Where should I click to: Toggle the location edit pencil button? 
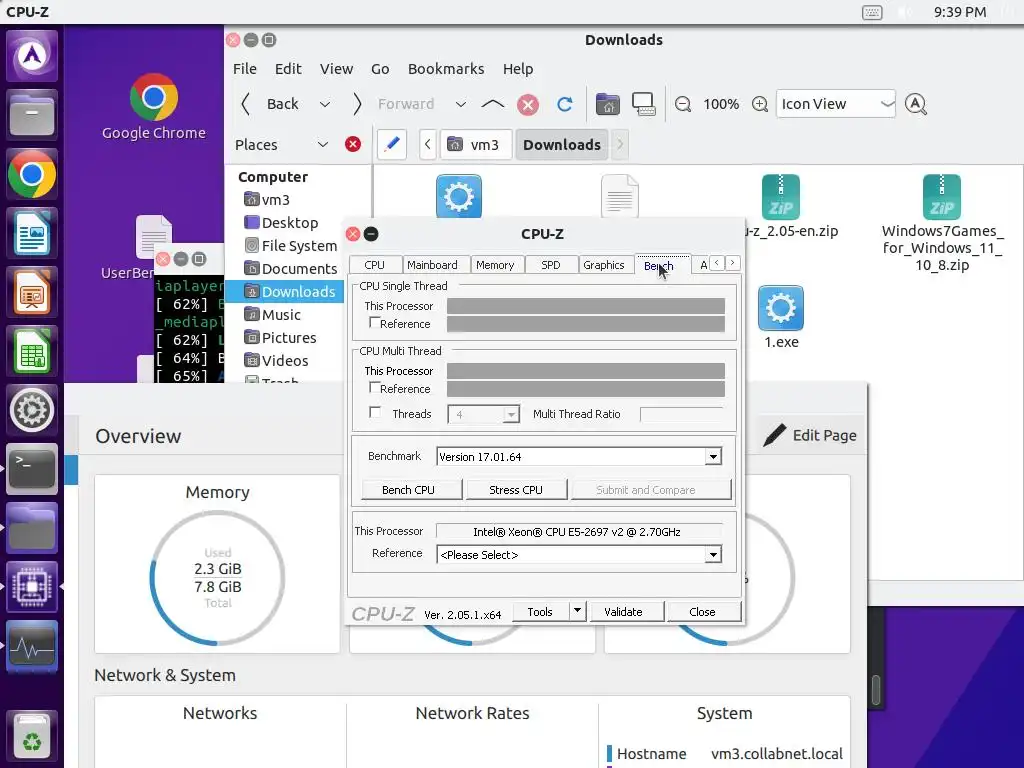tap(392, 144)
